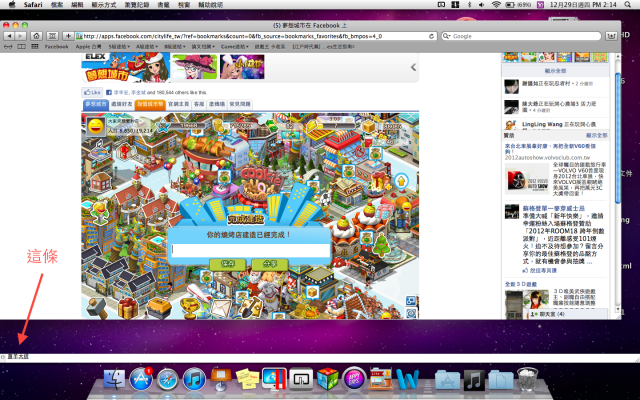Click the left green button in dialog
Image resolution: width=640 pixels, height=400 pixels.
coord(227,264)
